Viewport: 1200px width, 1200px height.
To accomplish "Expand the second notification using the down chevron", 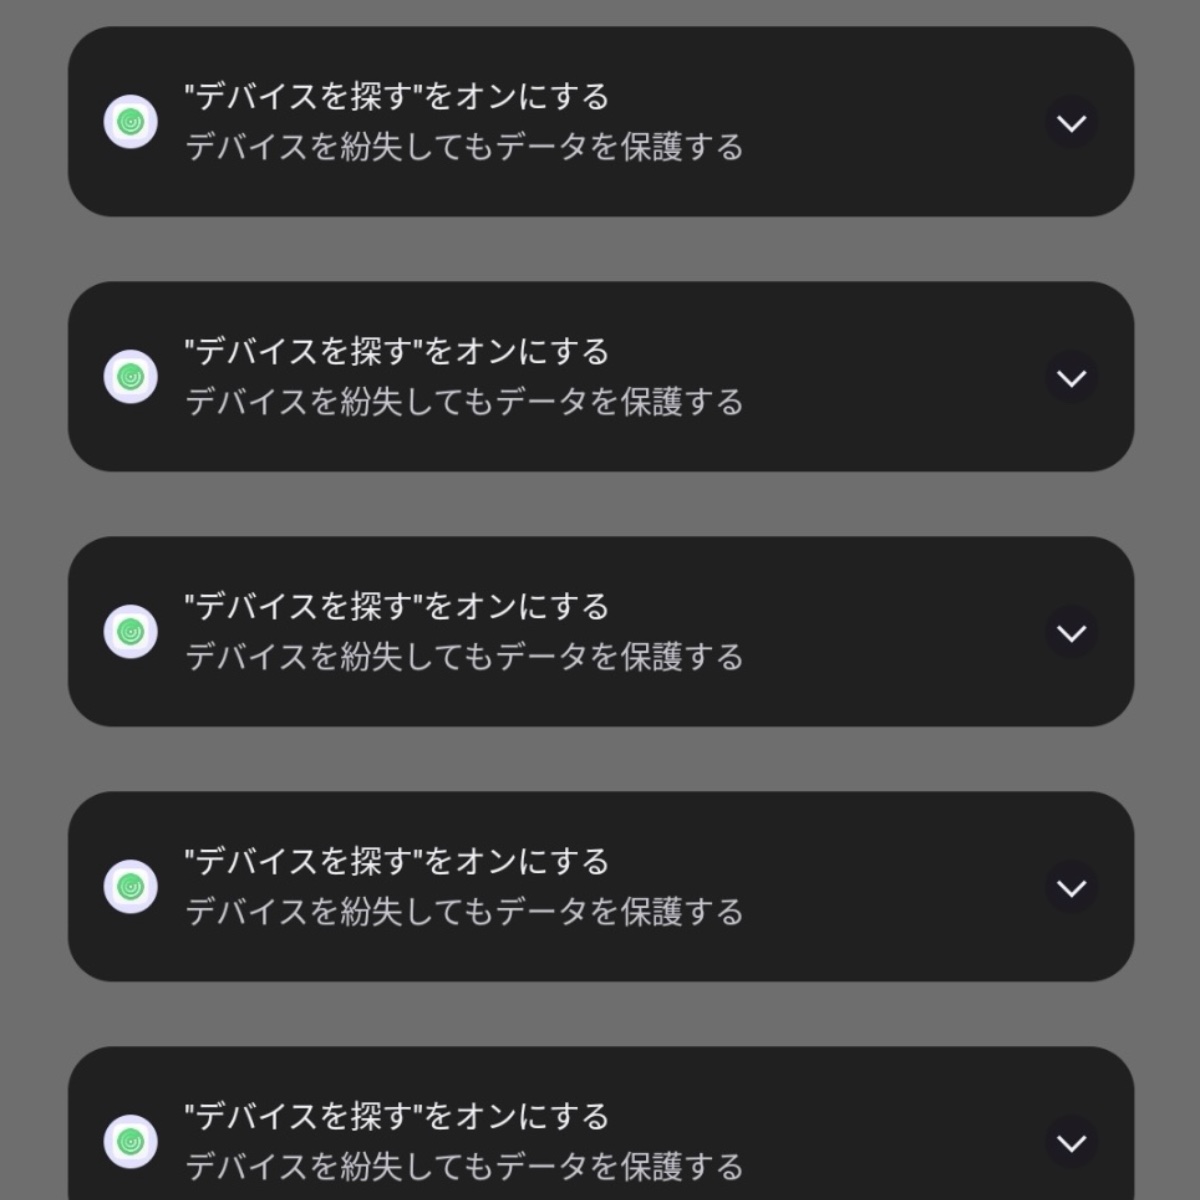I will click(1071, 378).
